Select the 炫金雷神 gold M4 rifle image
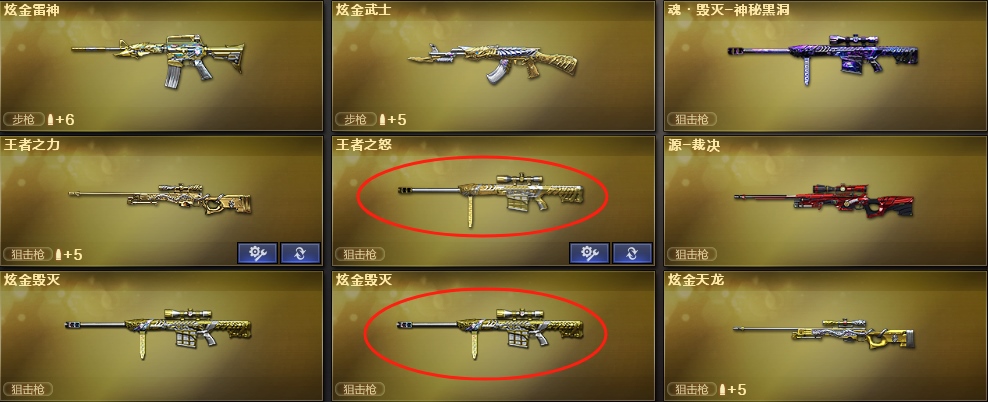The width and height of the screenshot is (988, 402). click(x=158, y=60)
